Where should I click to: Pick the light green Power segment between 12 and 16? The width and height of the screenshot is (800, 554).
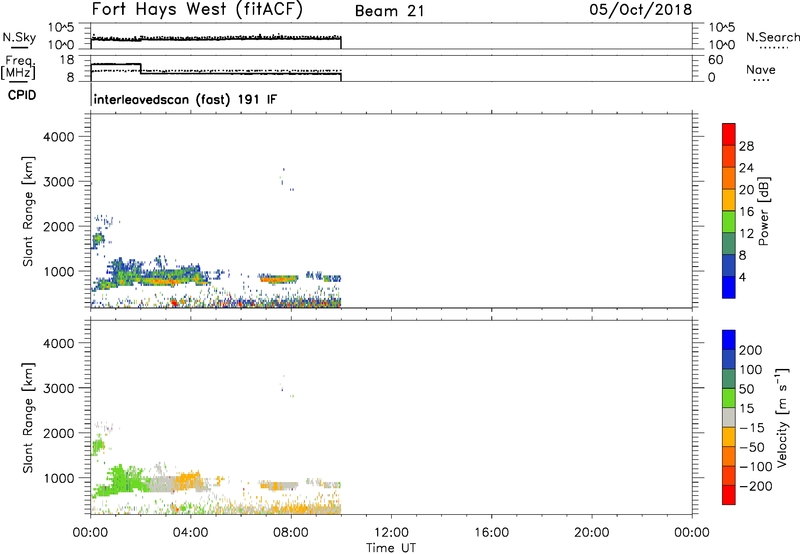point(729,222)
